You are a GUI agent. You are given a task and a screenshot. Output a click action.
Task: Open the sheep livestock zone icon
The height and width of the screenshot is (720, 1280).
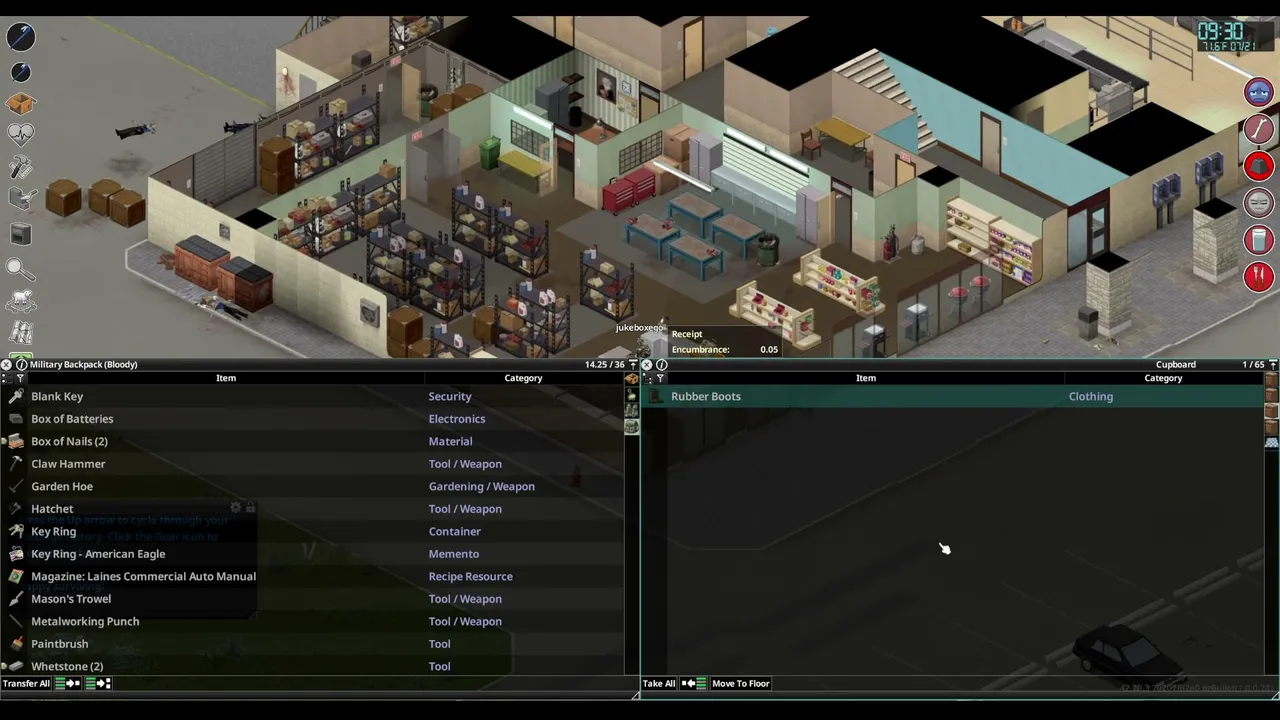click(x=21, y=300)
